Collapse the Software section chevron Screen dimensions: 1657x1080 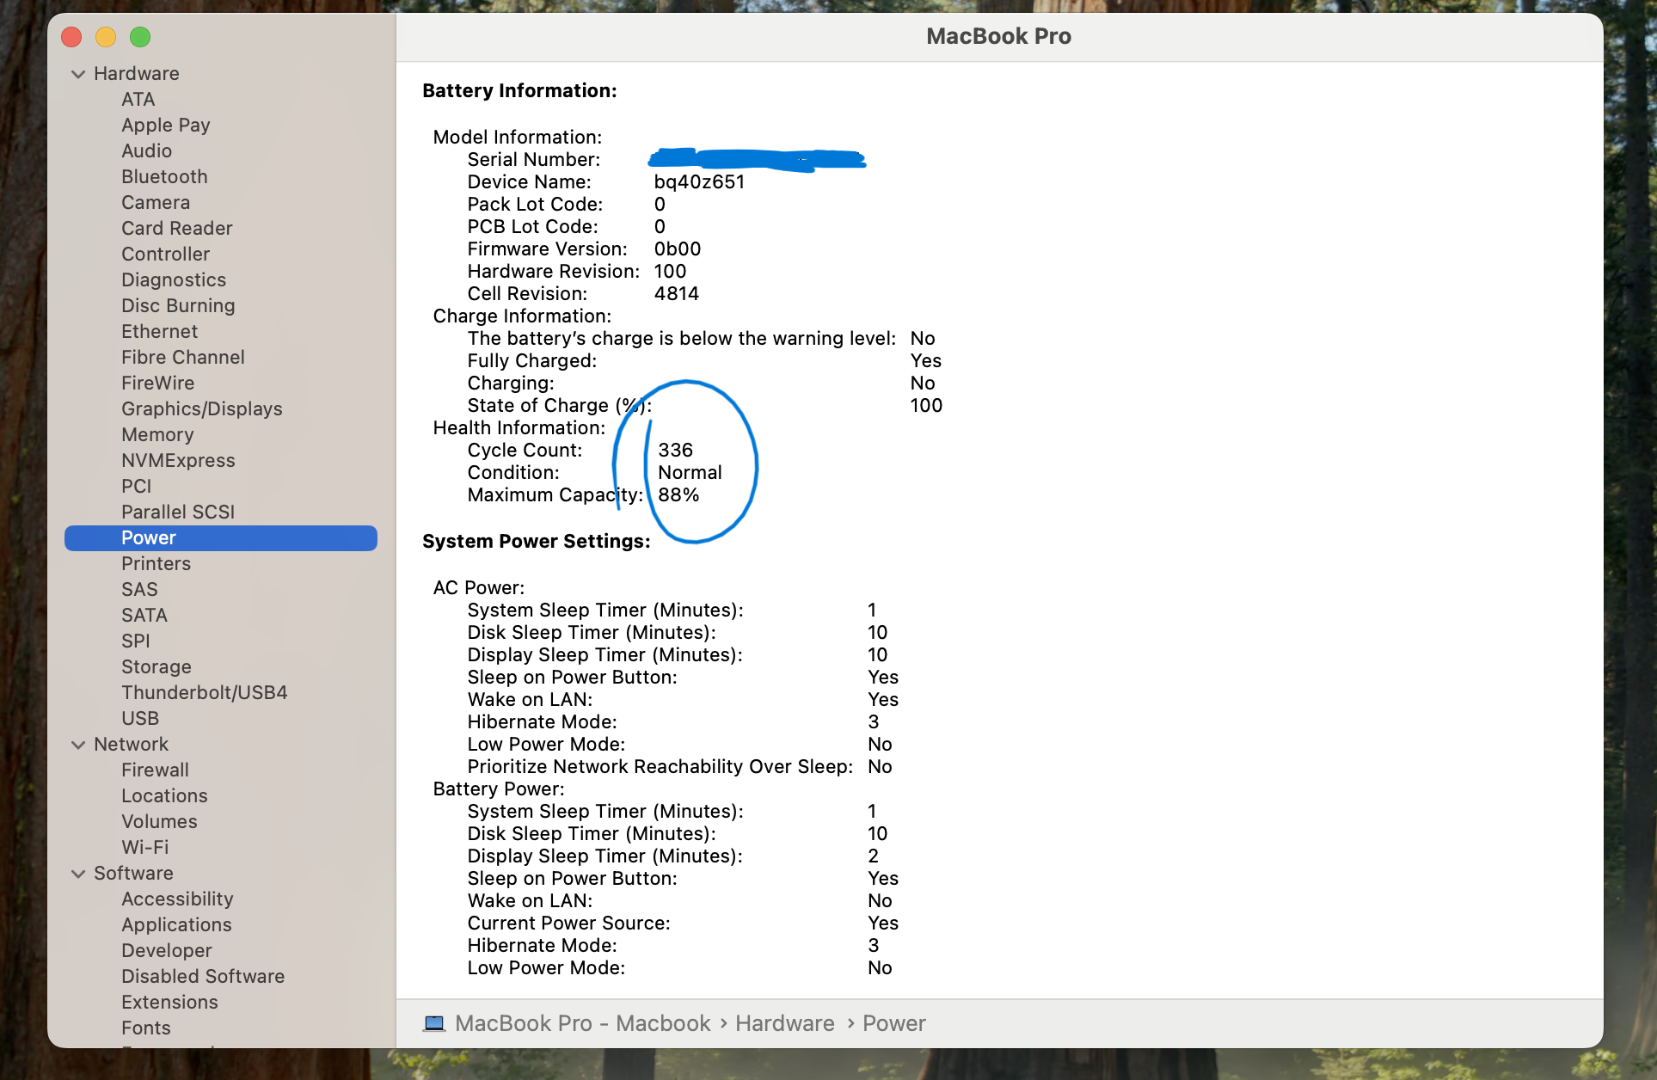(x=78, y=874)
